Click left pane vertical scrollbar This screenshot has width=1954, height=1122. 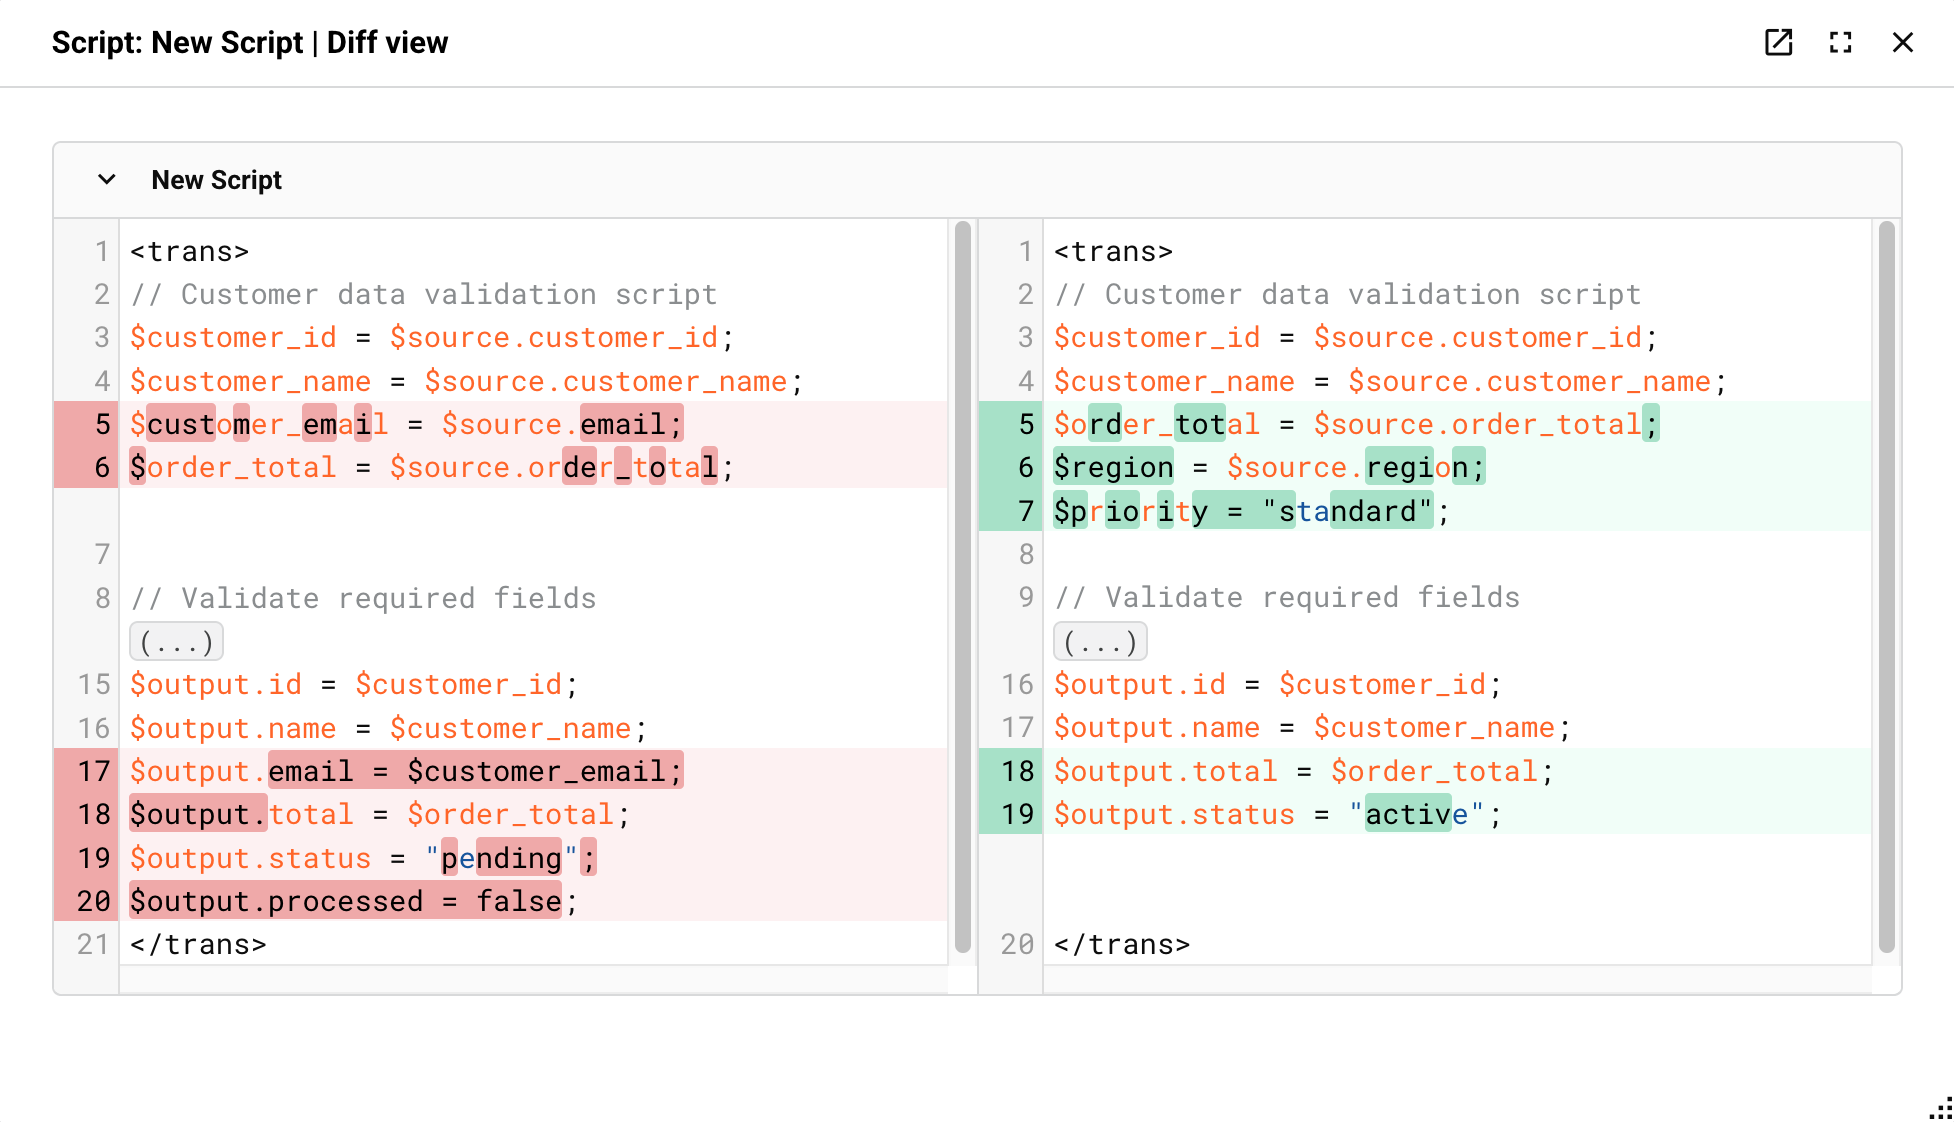pos(962,587)
